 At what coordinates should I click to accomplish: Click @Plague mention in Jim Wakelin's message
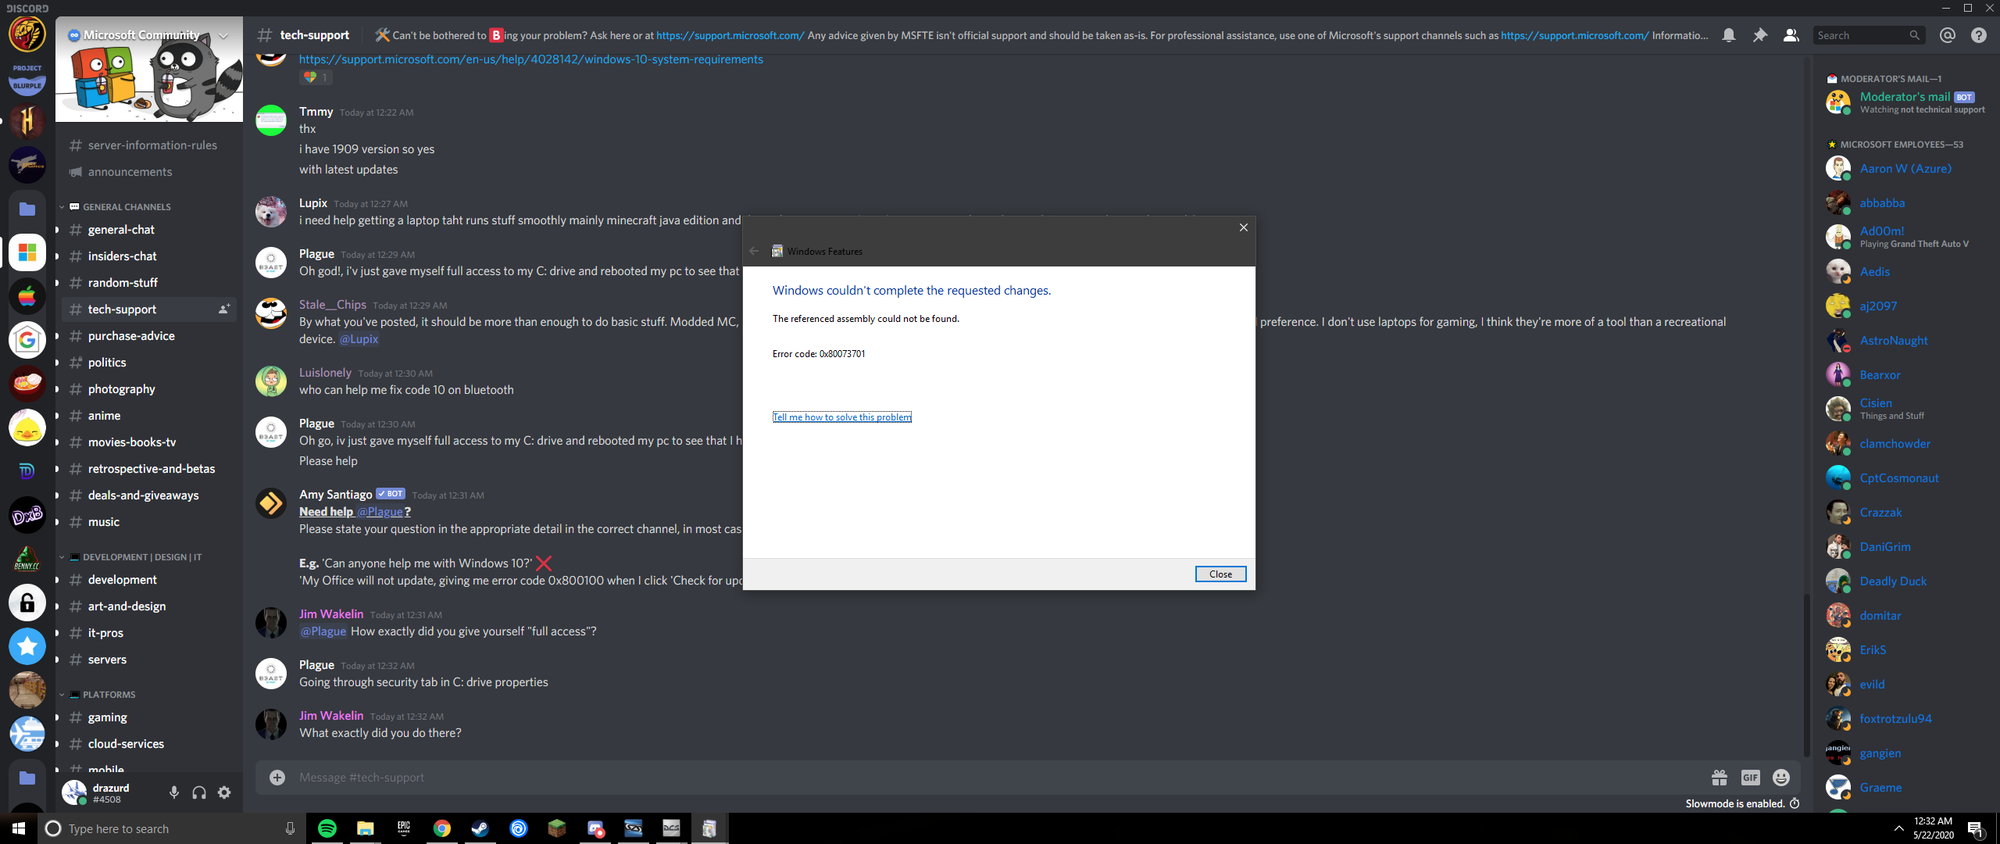point(323,631)
